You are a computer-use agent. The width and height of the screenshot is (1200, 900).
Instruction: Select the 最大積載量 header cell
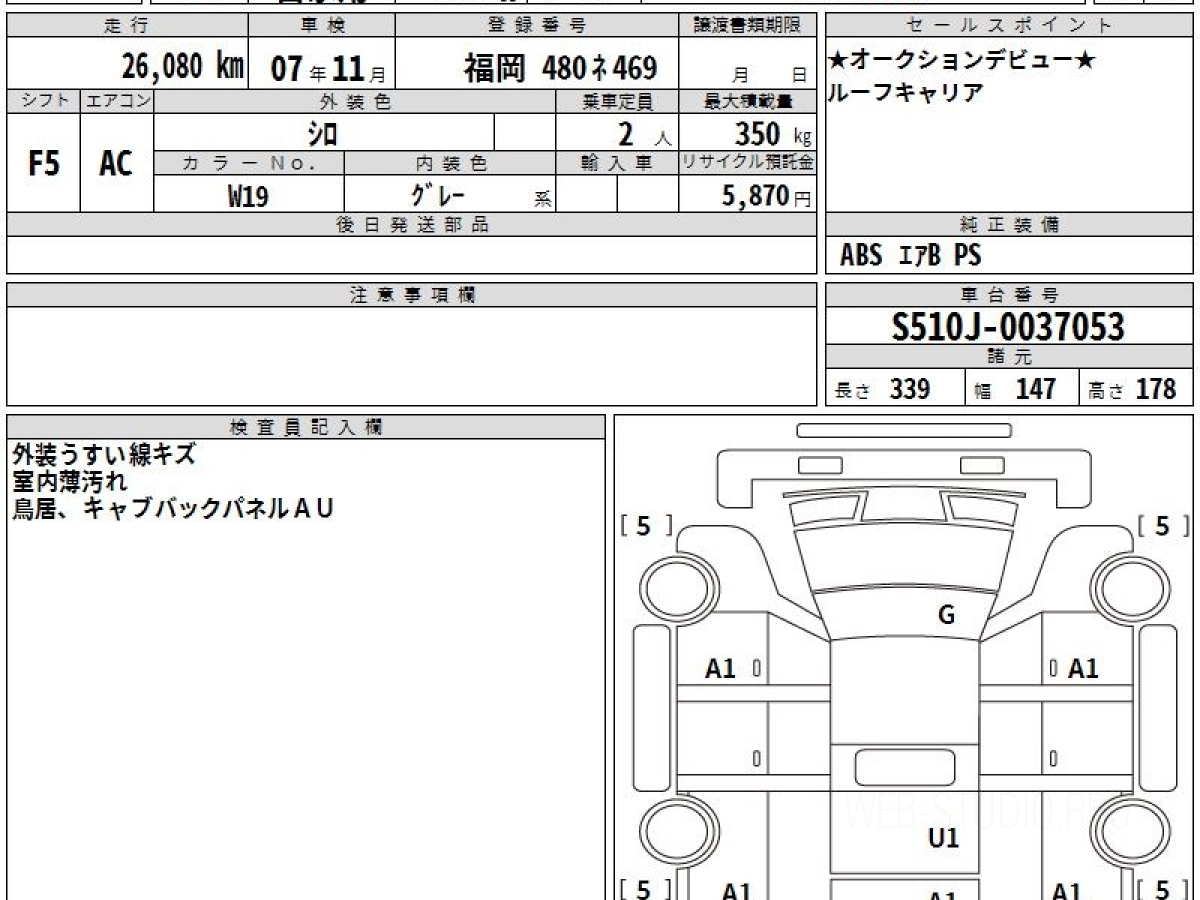pos(748,101)
